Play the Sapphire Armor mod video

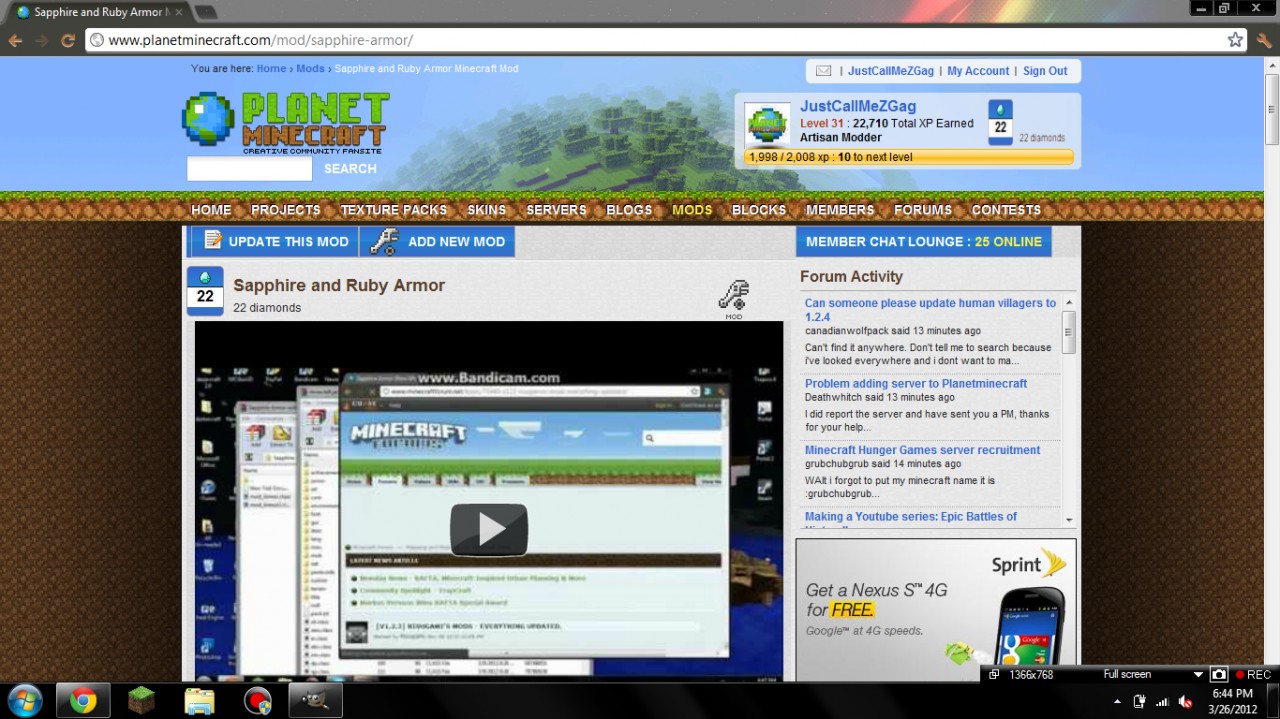coord(488,529)
